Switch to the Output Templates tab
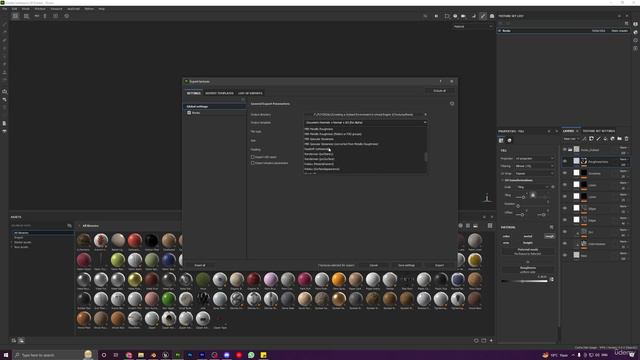This screenshot has height=360, width=640. (219, 93)
